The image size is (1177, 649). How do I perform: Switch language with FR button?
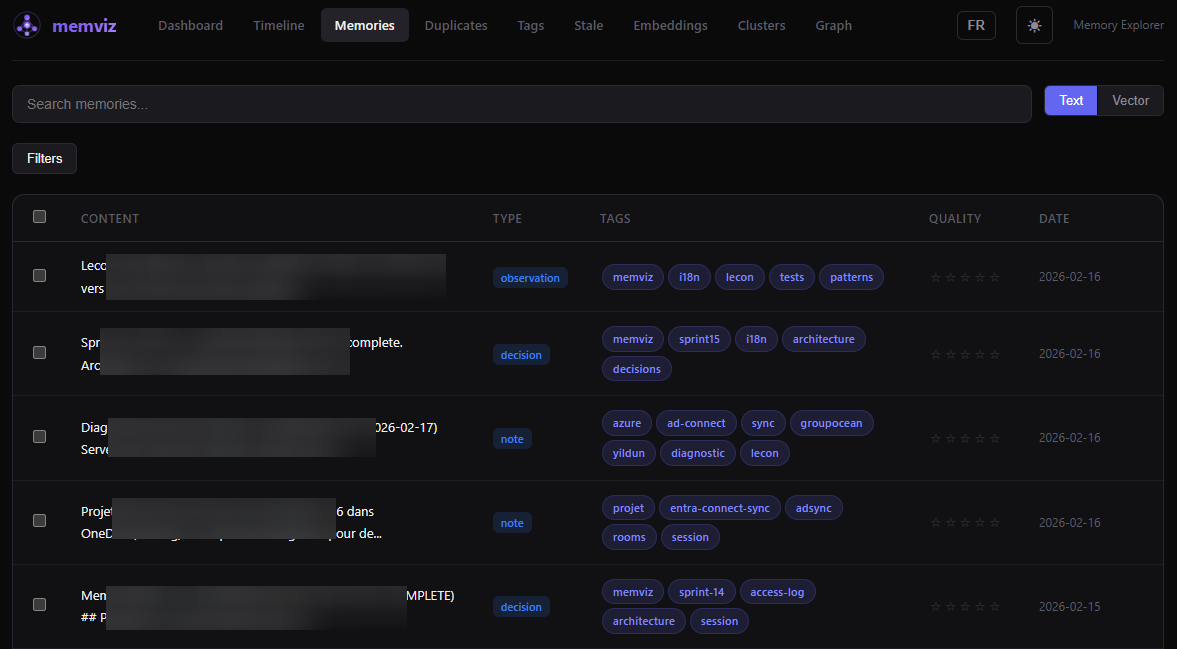click(x=976, y=26)
